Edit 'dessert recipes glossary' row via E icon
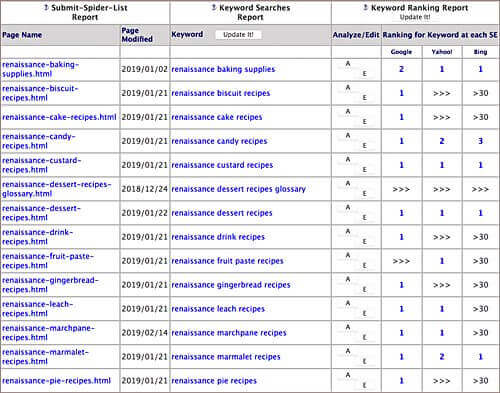Viewport: 500px width, 393px height. coord(364,194)
